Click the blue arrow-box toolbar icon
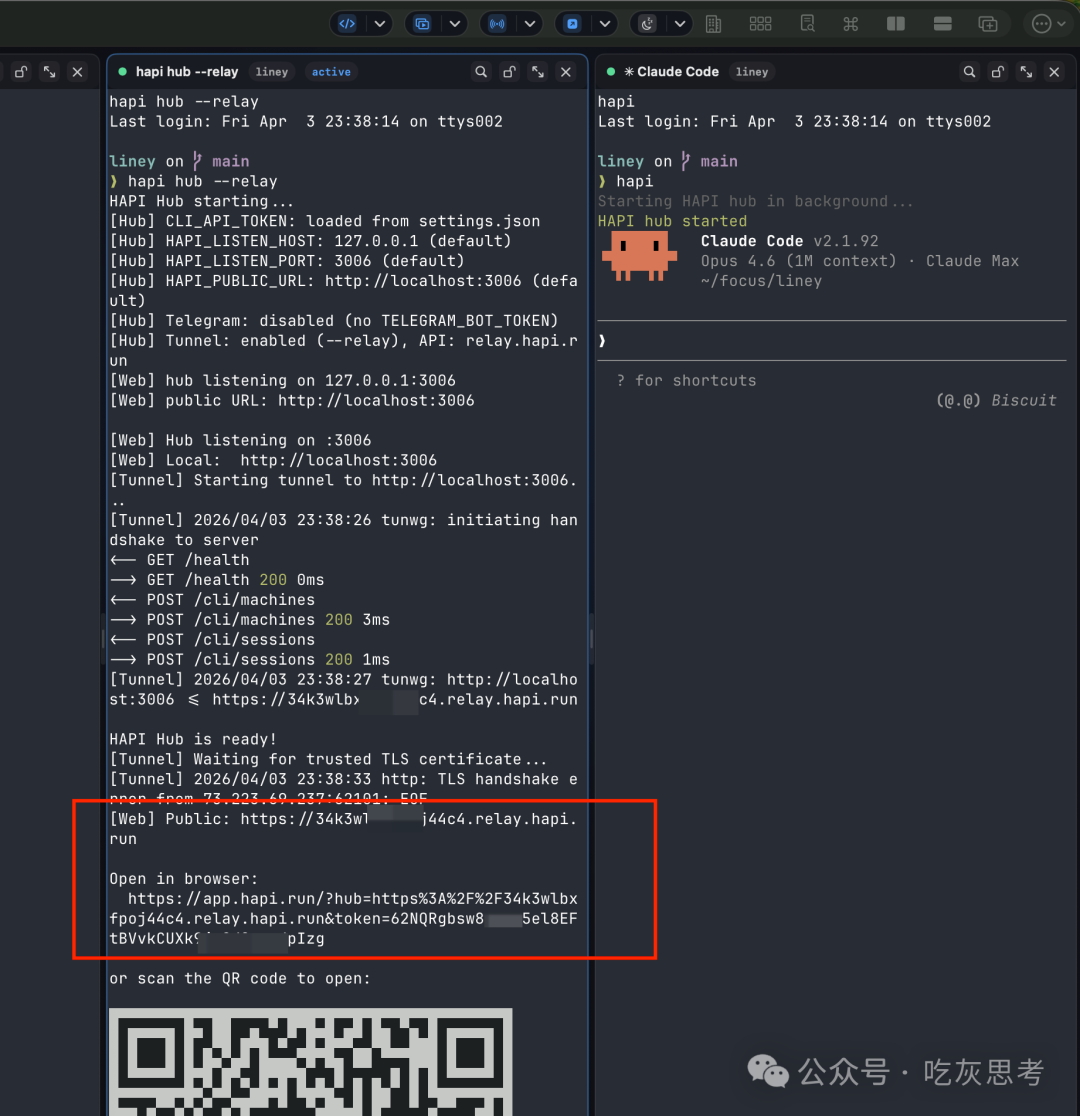The height and width of the screenshot is (1116, 1080). coord(572,23)
